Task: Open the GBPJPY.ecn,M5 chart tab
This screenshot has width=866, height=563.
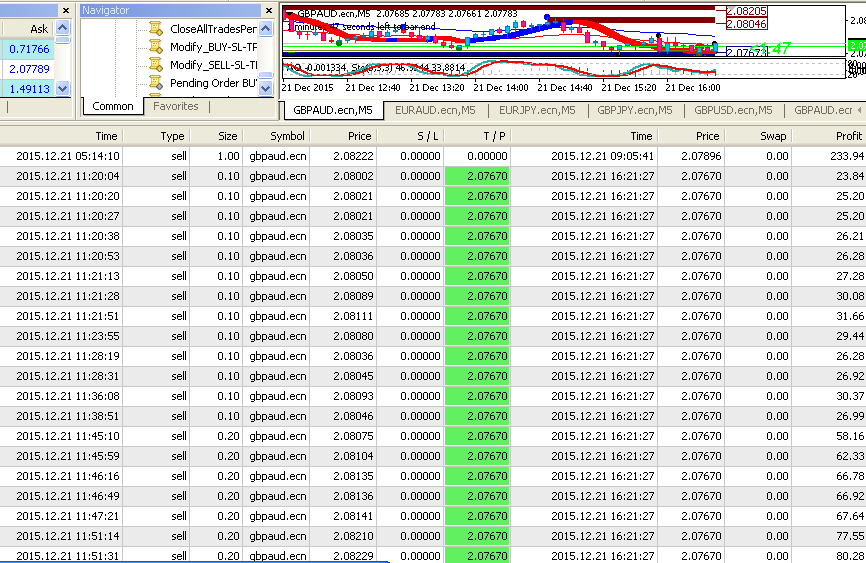Action: tap(635, 110)
